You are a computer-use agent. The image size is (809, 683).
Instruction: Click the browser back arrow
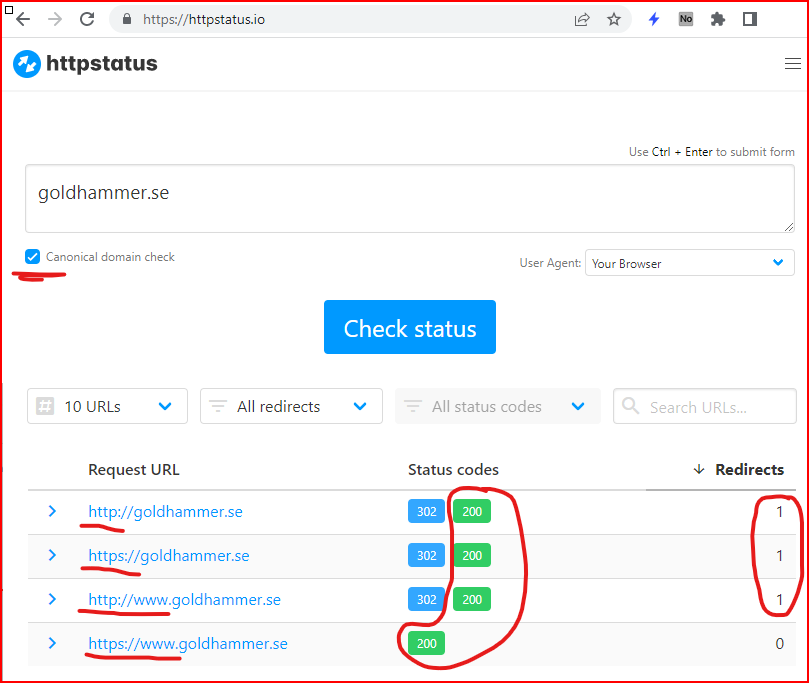(23, 19)
